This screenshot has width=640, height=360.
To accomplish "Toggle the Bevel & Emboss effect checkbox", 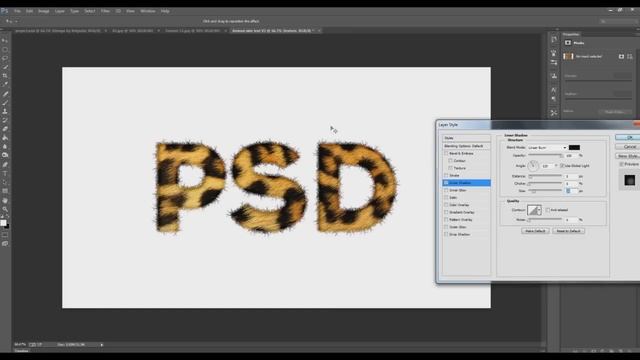I will 446,153.
